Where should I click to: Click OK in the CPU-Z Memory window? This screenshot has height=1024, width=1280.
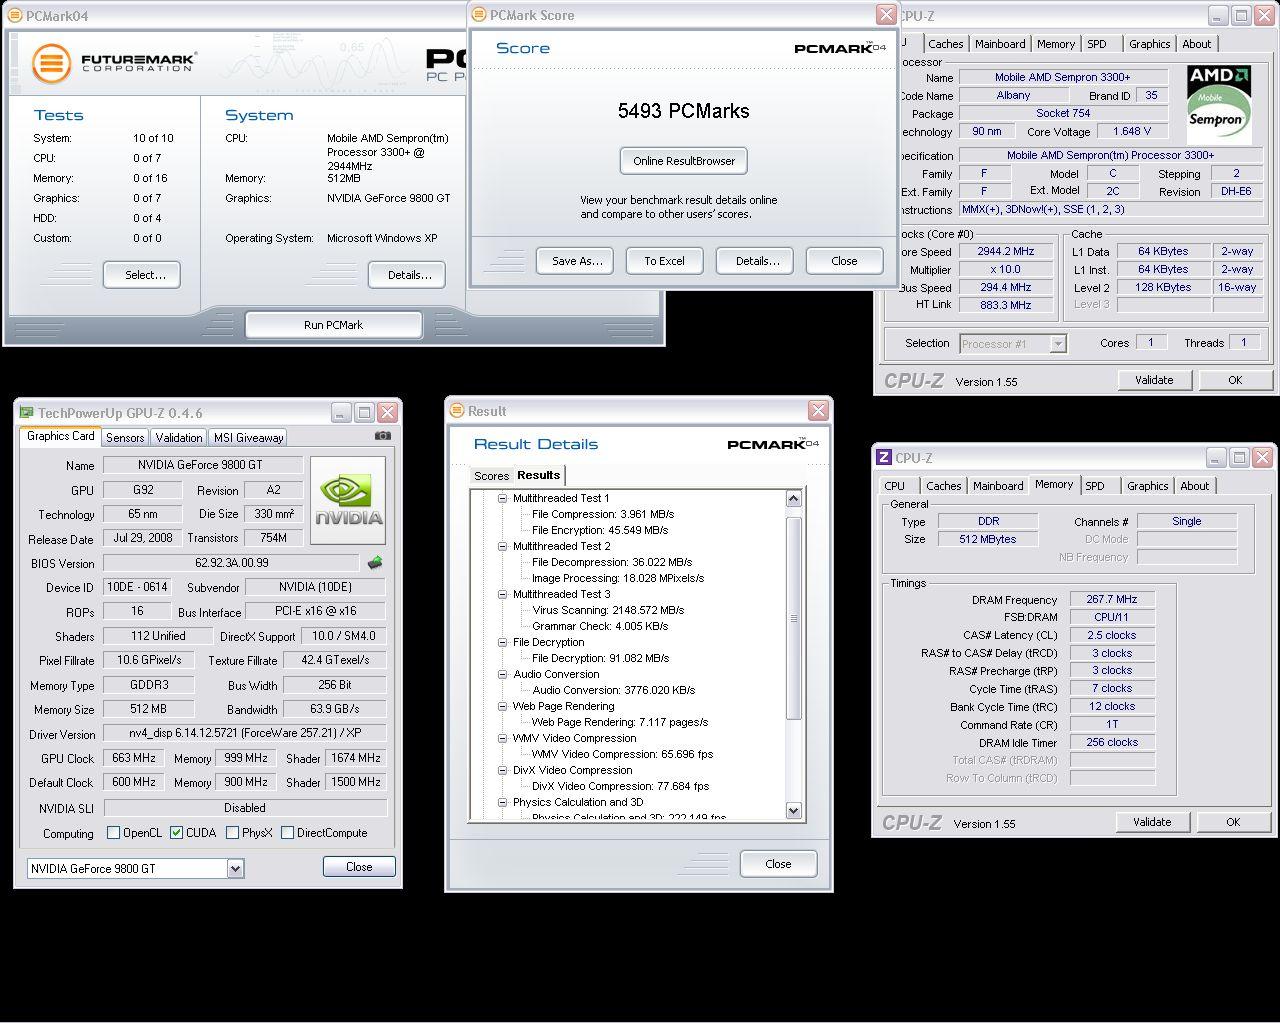point(1233,822)
